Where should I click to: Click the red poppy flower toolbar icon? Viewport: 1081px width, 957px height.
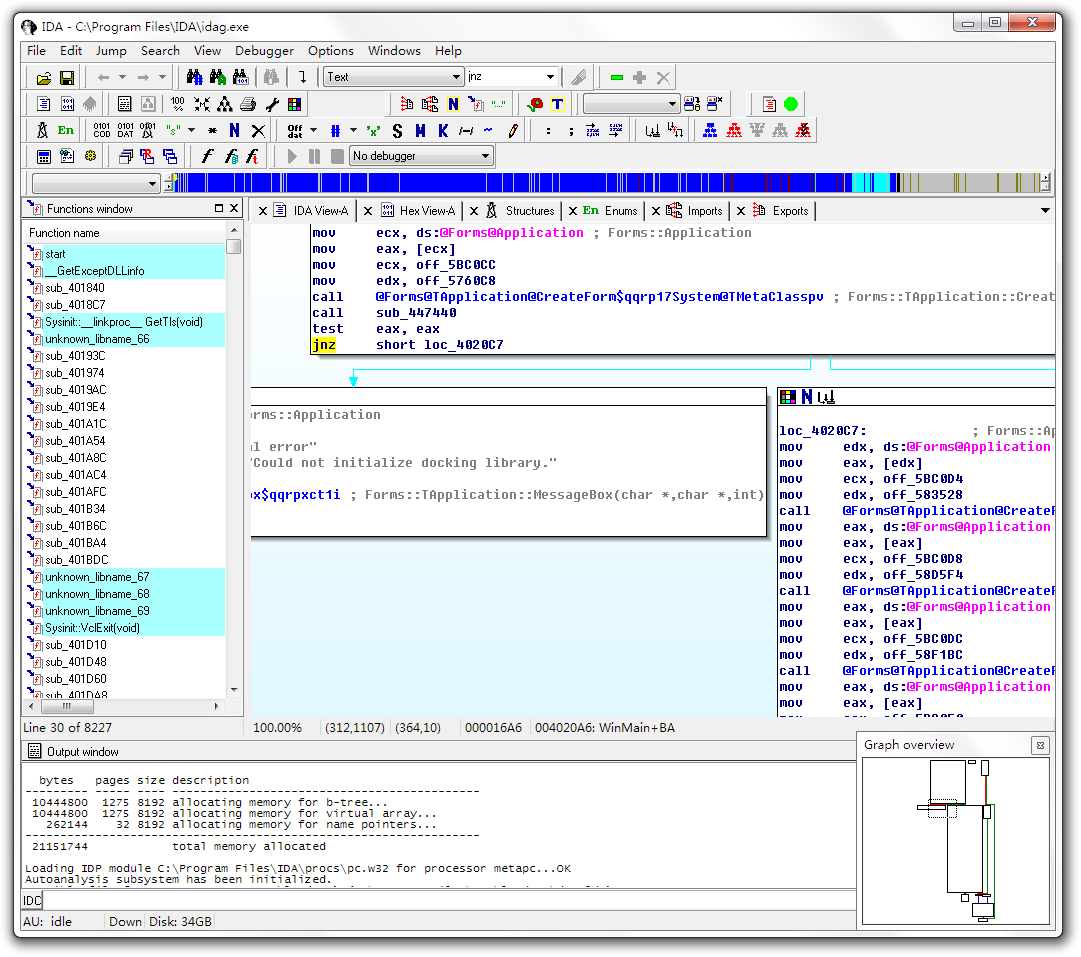coord(534,104)
